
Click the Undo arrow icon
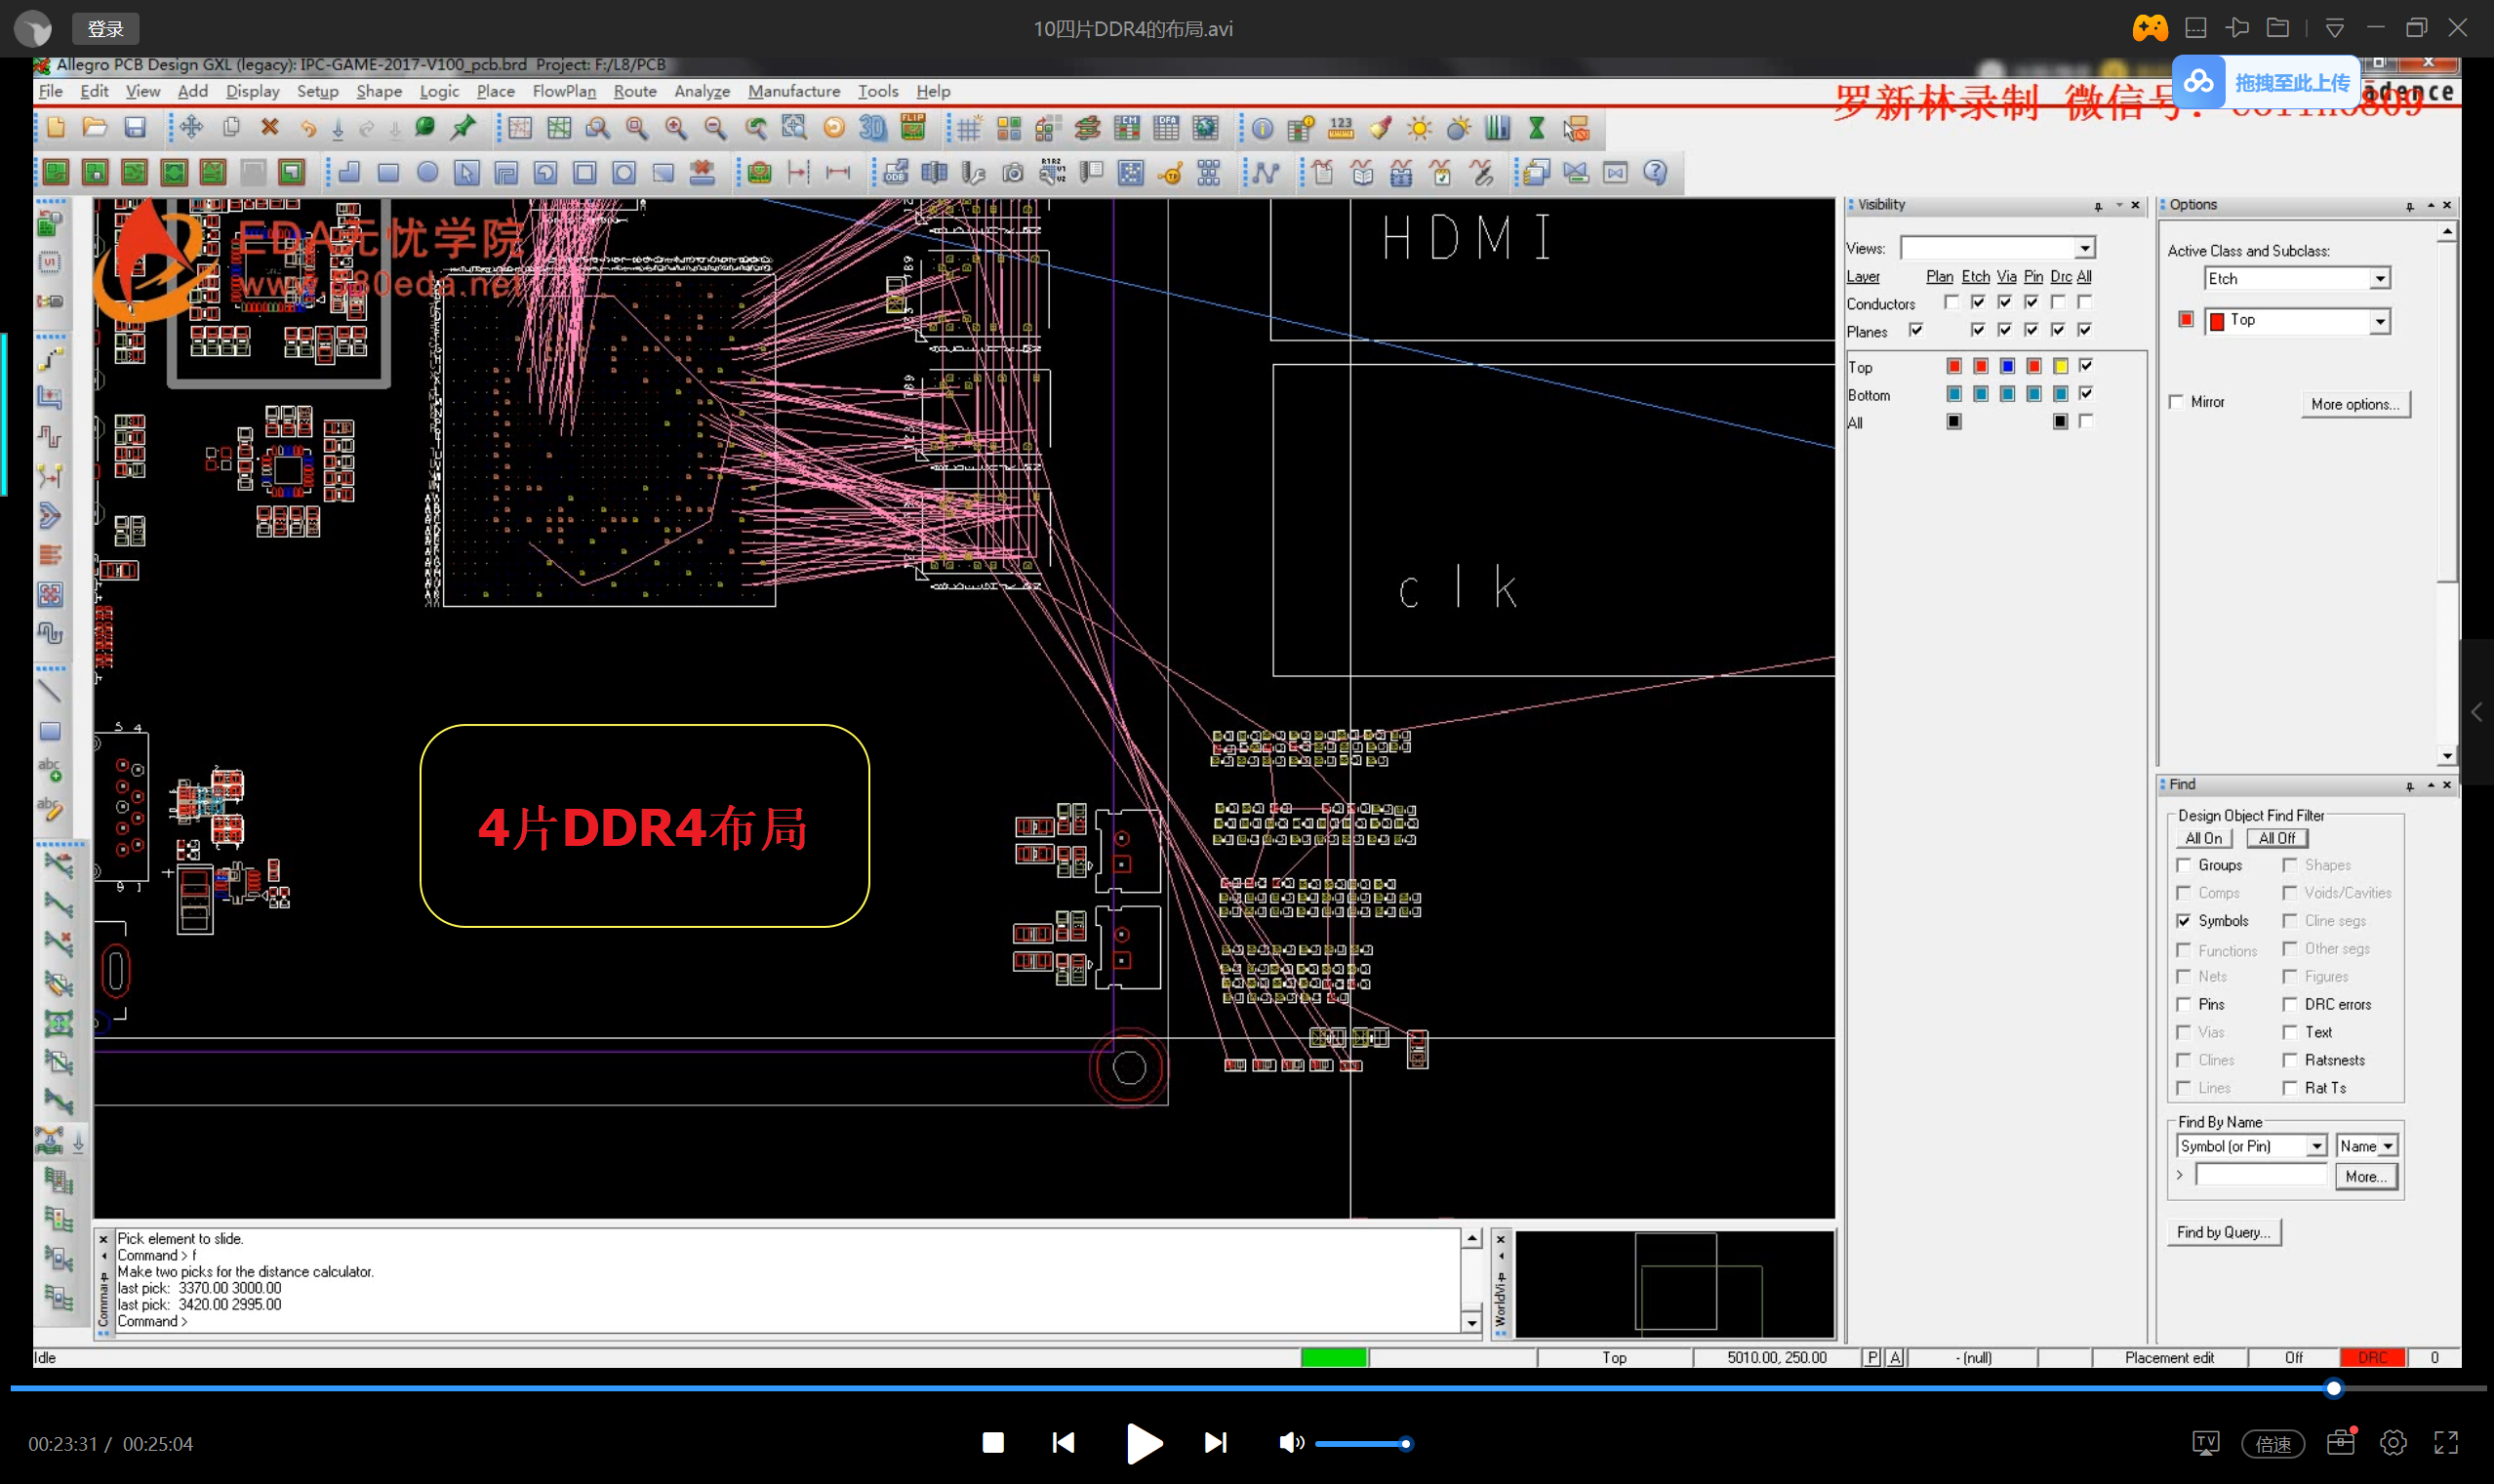coord(308,128)
